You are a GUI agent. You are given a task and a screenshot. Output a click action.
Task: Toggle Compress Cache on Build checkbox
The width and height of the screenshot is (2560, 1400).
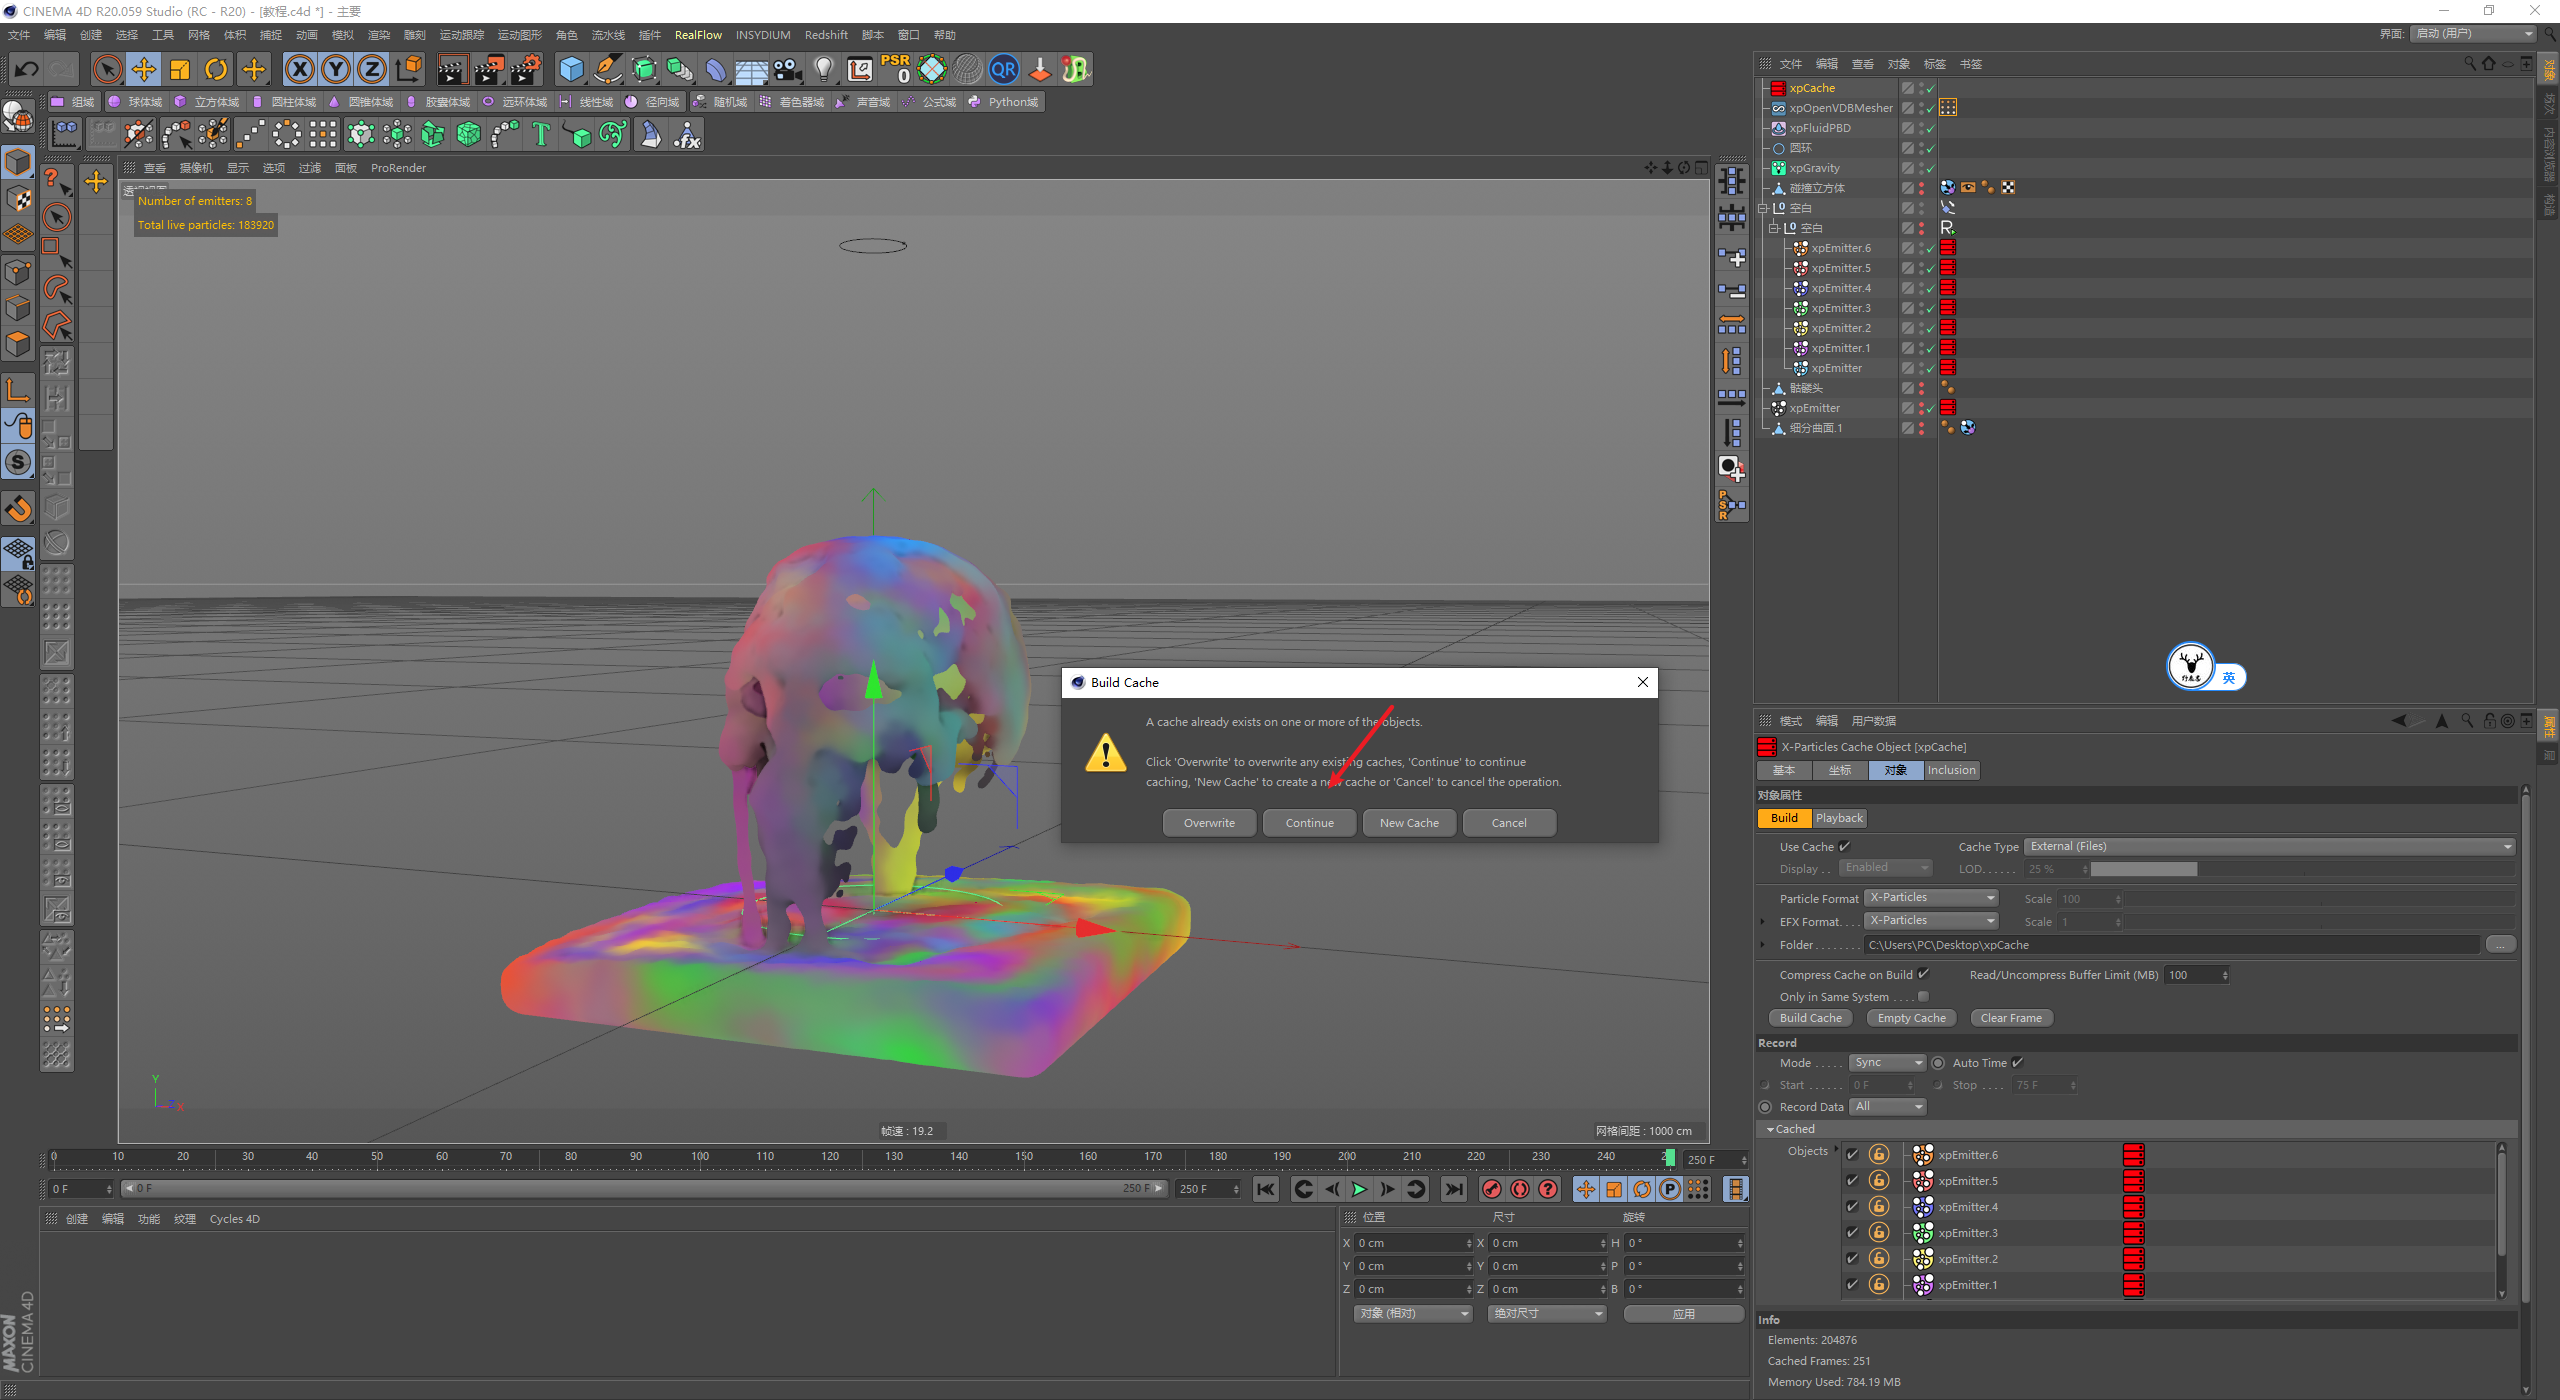click(1923, 974)
